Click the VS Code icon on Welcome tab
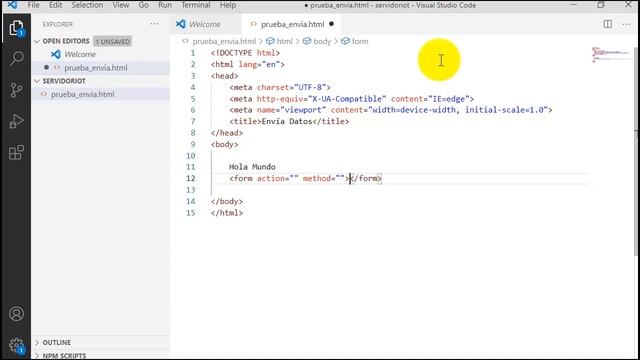Viewport: 640px width, 360px height. click(x=181, y=24)
